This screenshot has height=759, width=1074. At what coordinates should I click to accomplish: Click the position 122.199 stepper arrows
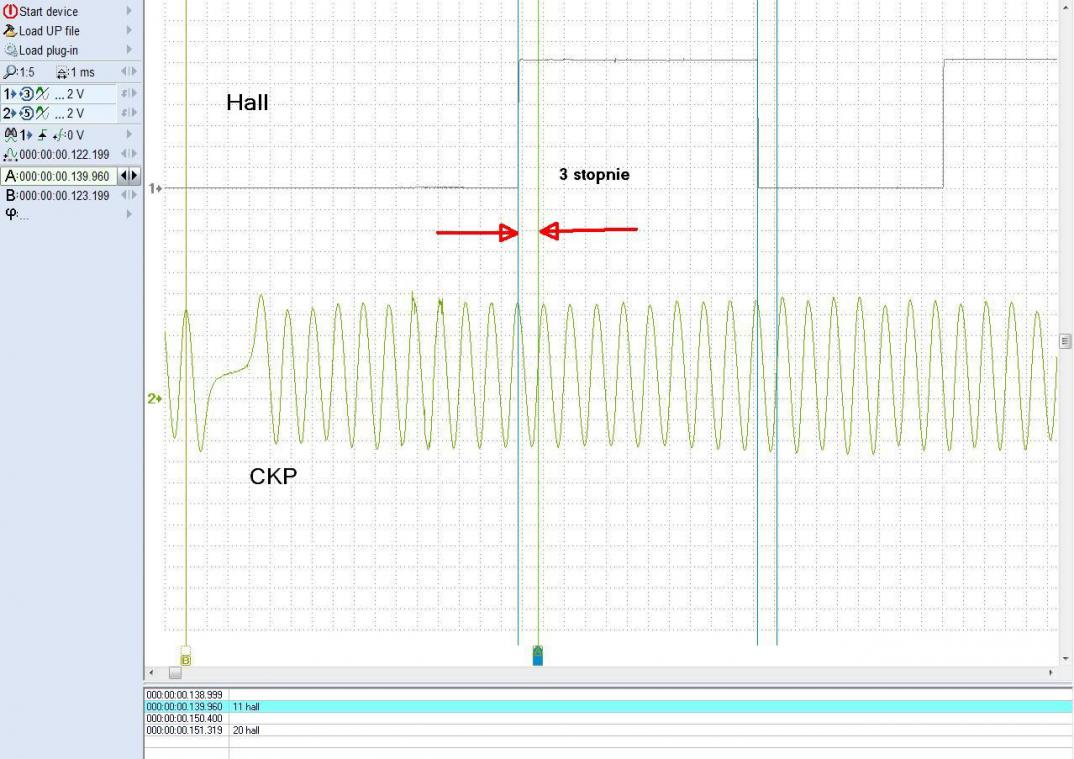[x=129, y=153]
